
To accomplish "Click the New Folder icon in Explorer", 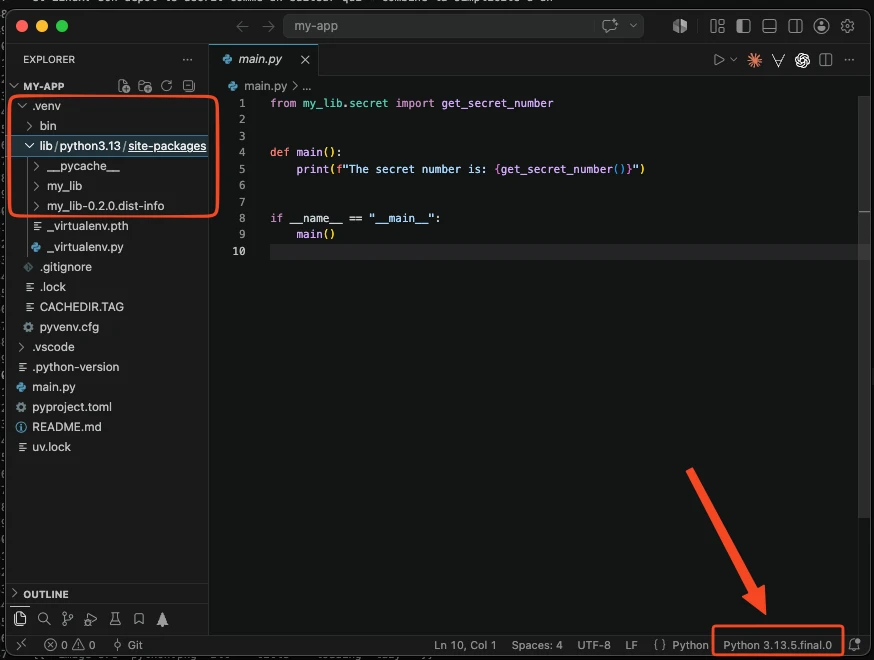I will (145, 86).
